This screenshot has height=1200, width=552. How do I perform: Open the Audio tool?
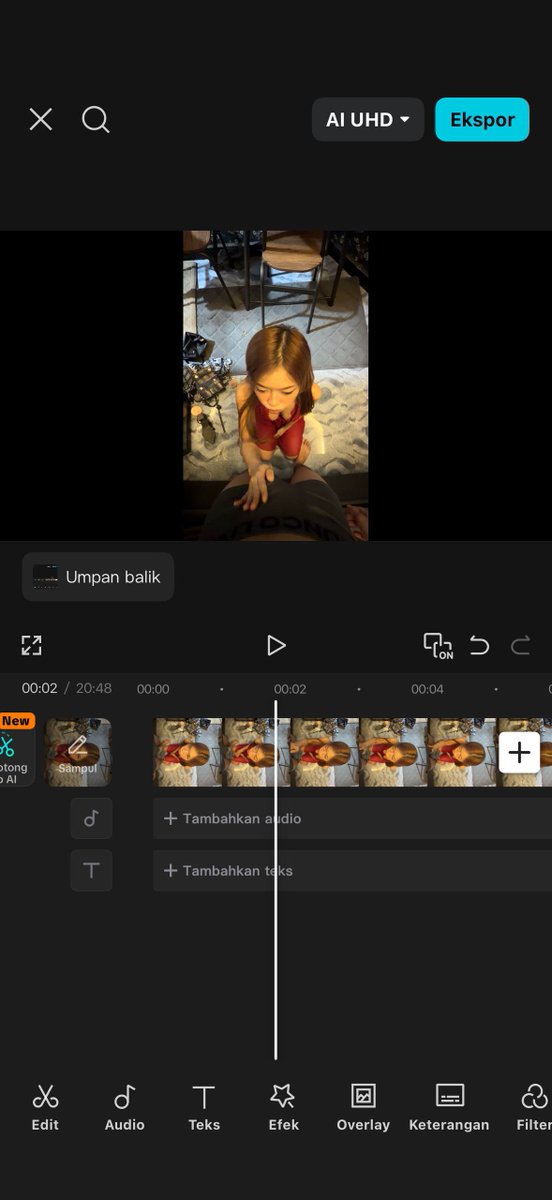point(124,1108)
